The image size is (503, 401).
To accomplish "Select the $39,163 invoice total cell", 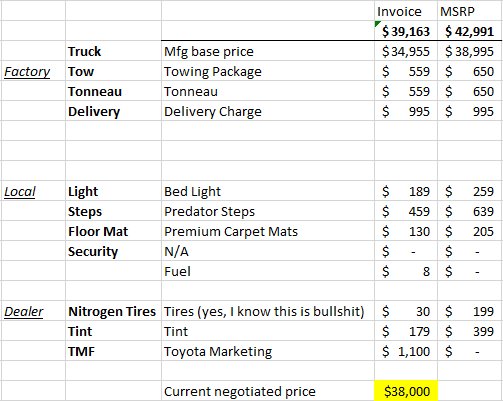I will pos(406,31).
